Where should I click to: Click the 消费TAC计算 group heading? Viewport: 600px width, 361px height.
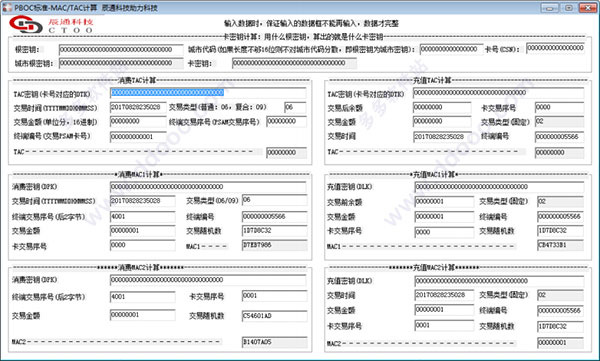[137, 80]
